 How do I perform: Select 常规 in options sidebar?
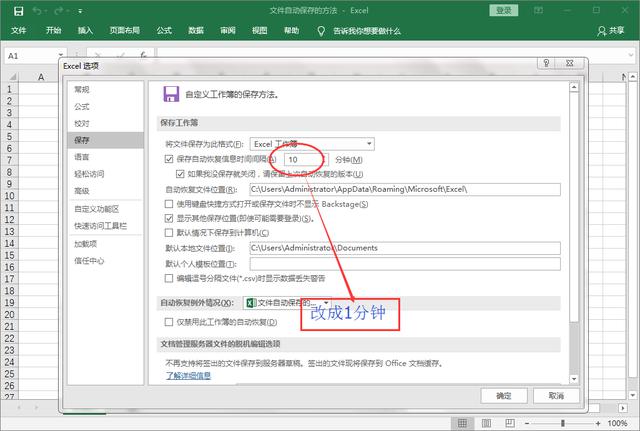tap(105, 89)
